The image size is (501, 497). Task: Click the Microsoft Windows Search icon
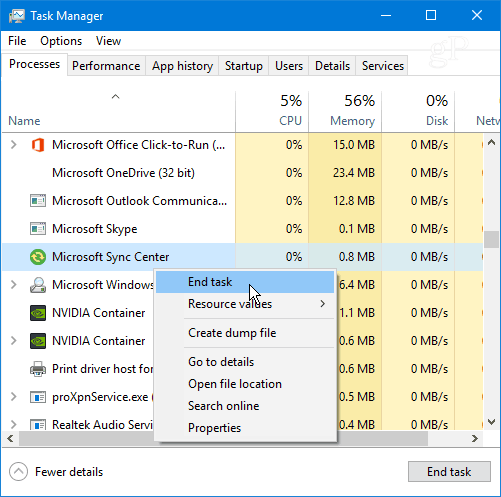tap(38, 285)
